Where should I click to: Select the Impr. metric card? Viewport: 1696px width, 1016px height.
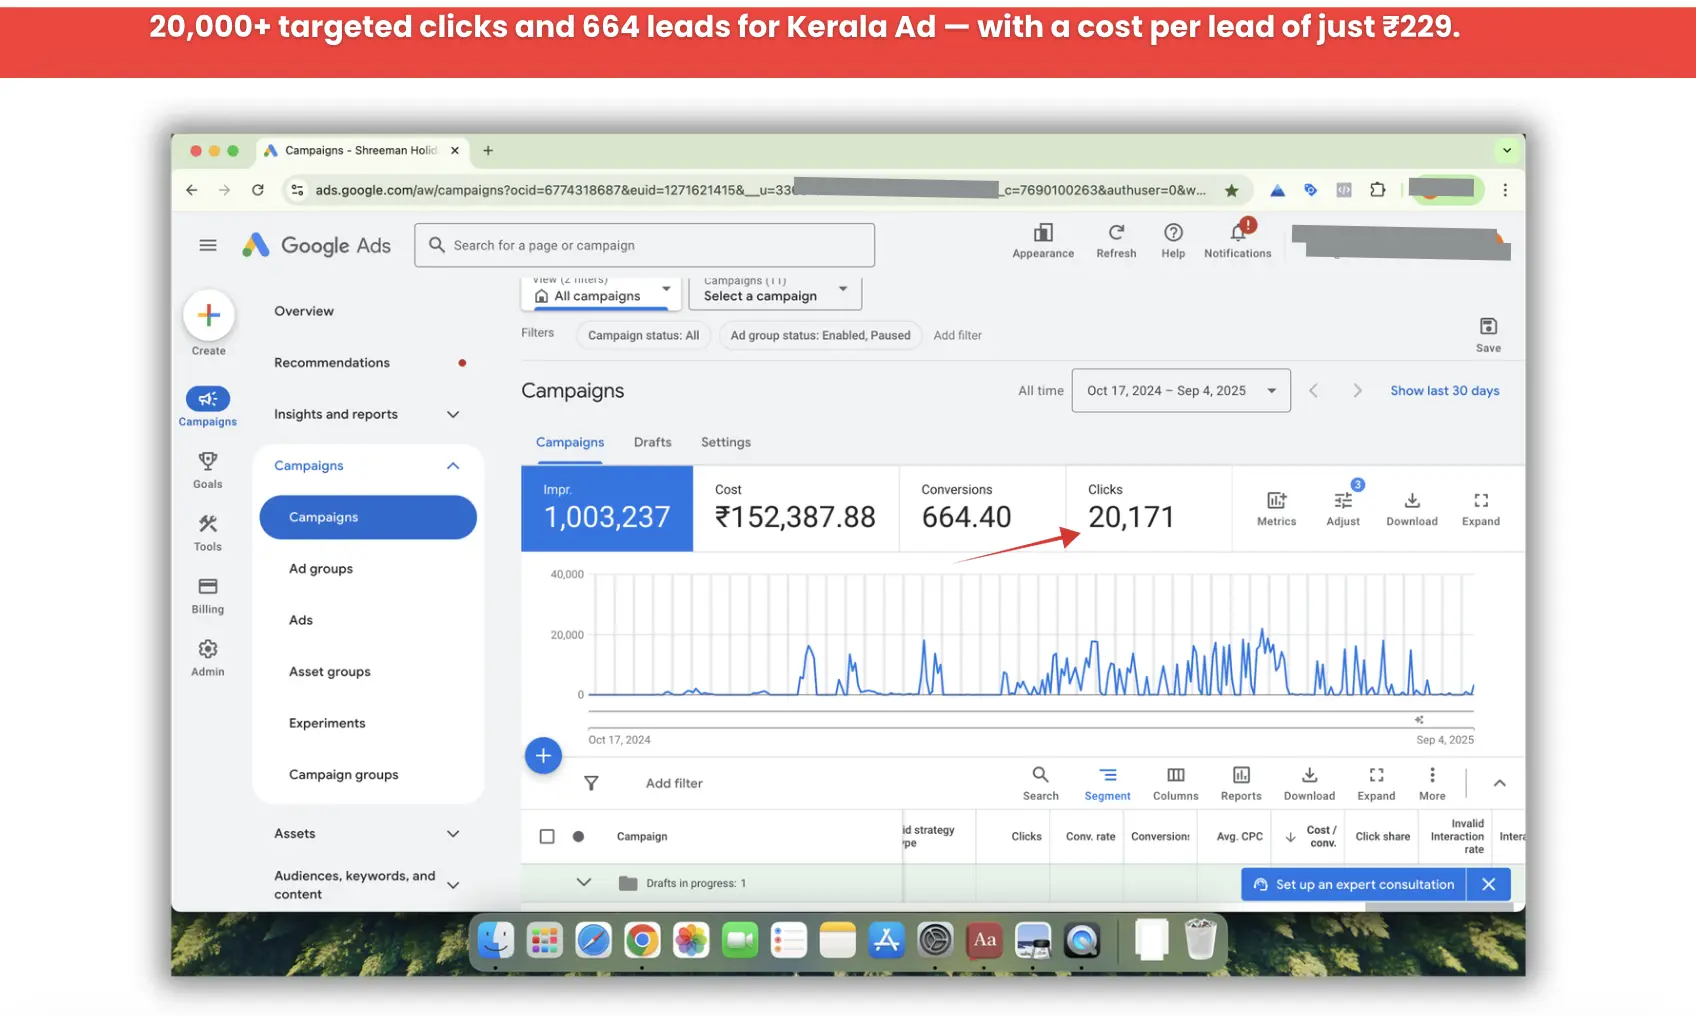click(607, 508)
